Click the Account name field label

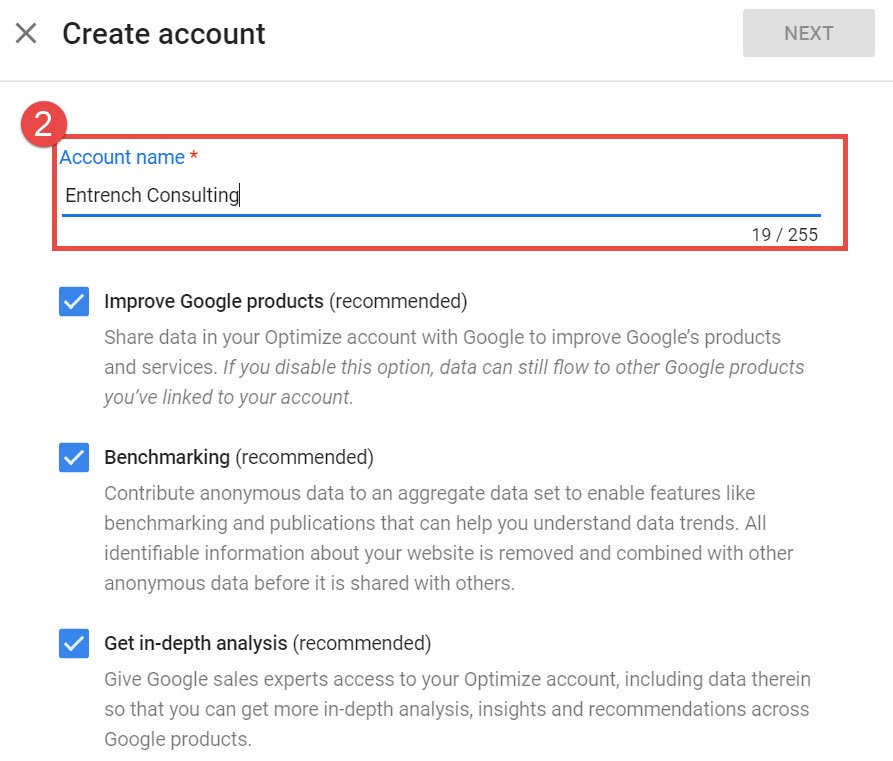click(122, 157)
